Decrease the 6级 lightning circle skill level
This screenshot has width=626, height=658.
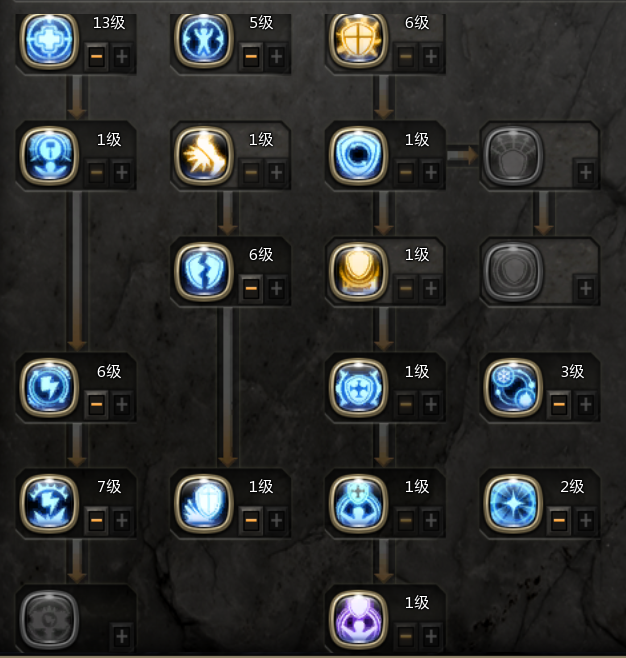[x=97, y=404]
